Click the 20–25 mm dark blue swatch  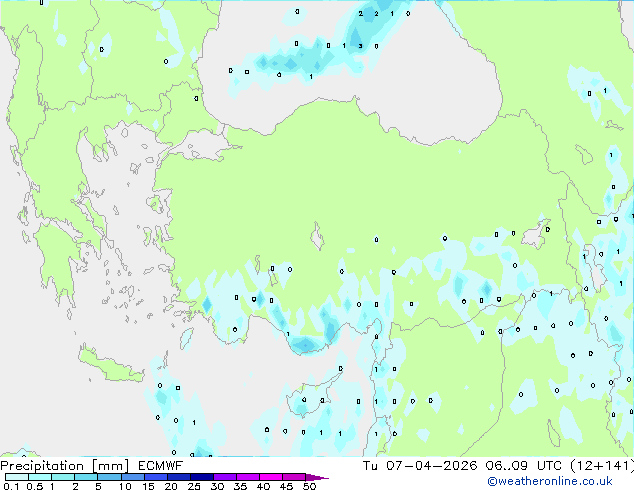(x=178, y=477)
